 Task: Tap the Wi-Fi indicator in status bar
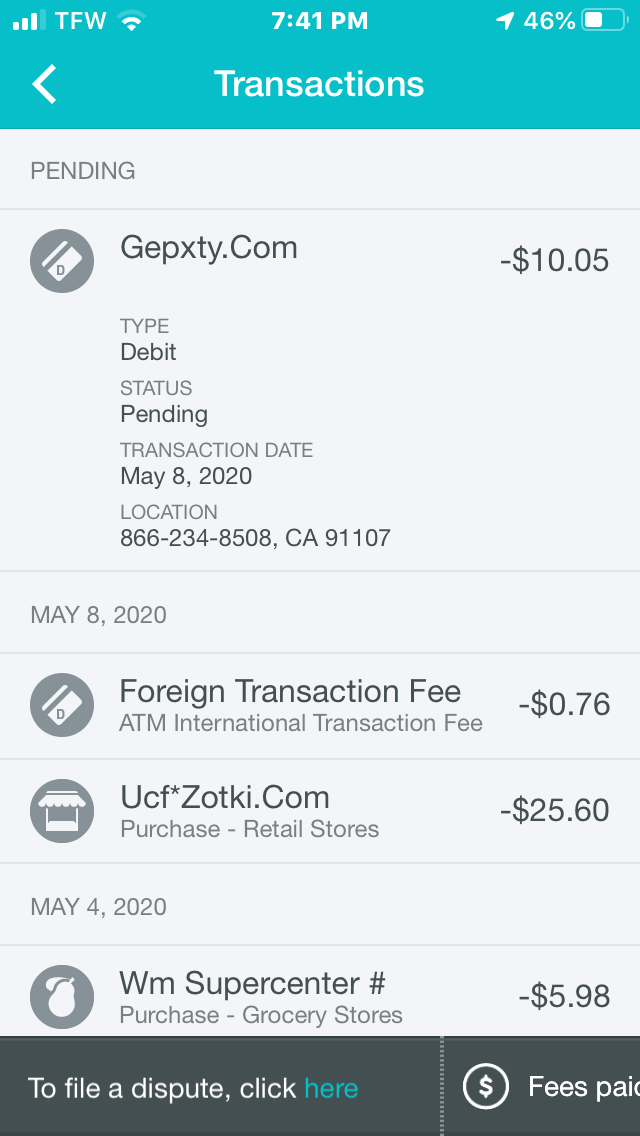click(130, 21)
